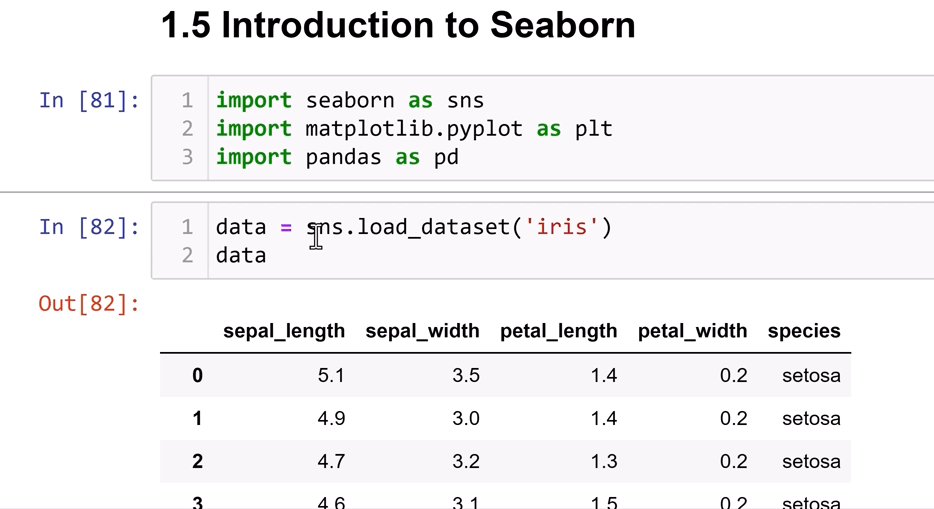Place cursor on 'import matplotlib.pyplot as plt' line

413,129
